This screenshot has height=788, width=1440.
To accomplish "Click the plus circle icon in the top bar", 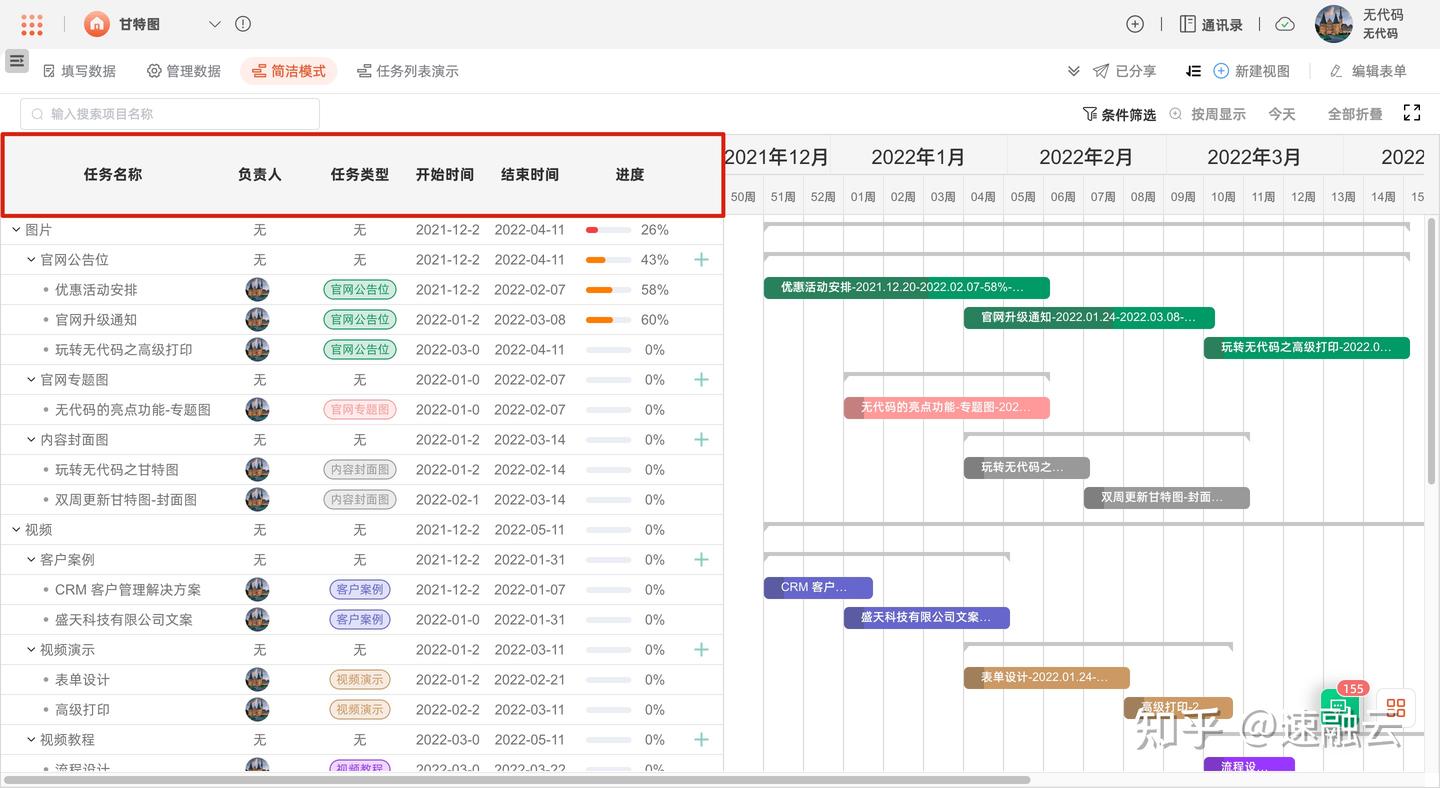I will click(x=1135, y=24).
